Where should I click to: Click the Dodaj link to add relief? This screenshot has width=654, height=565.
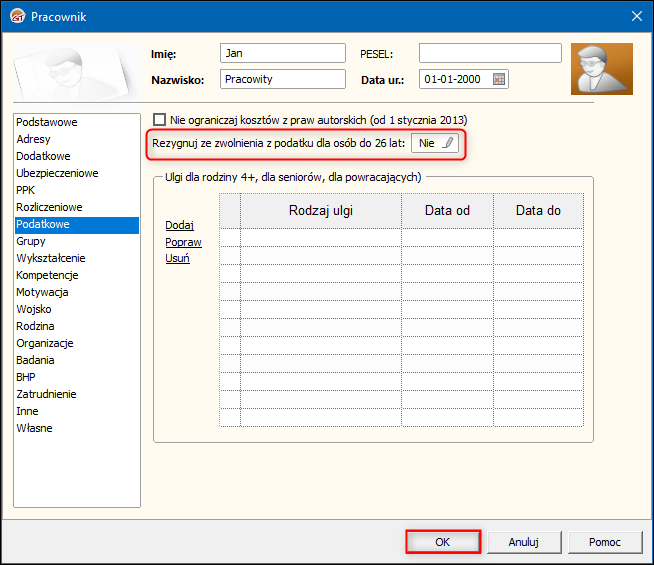point(179,225)
